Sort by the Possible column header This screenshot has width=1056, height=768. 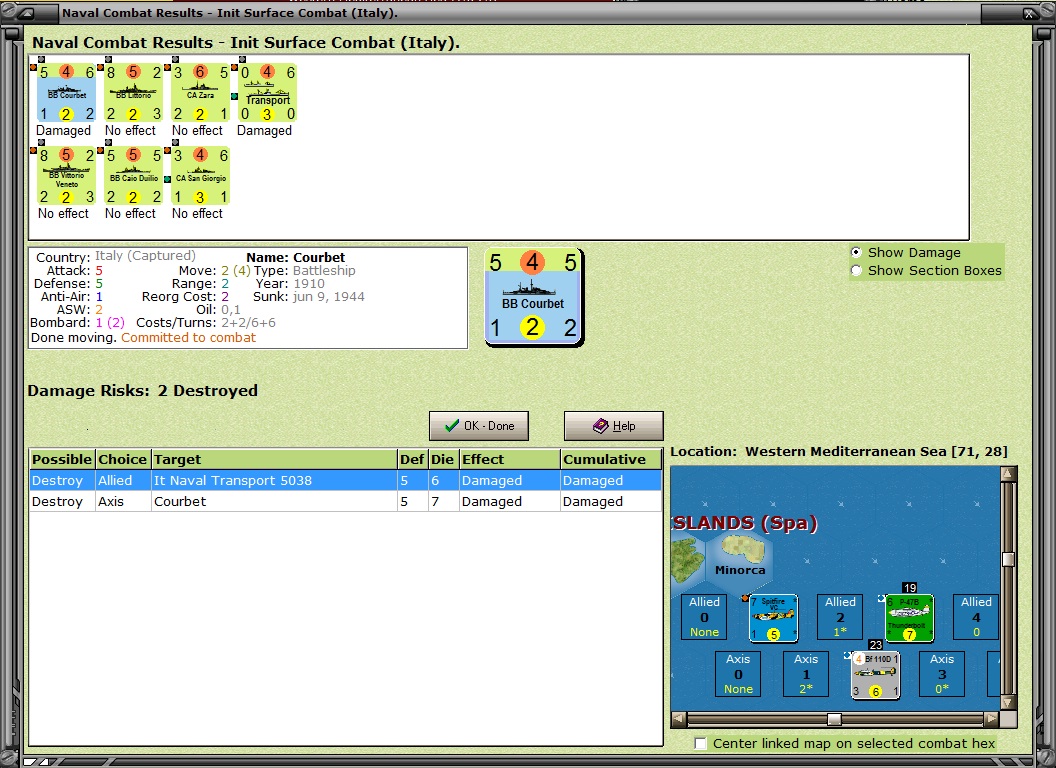(x=62, y=459)
